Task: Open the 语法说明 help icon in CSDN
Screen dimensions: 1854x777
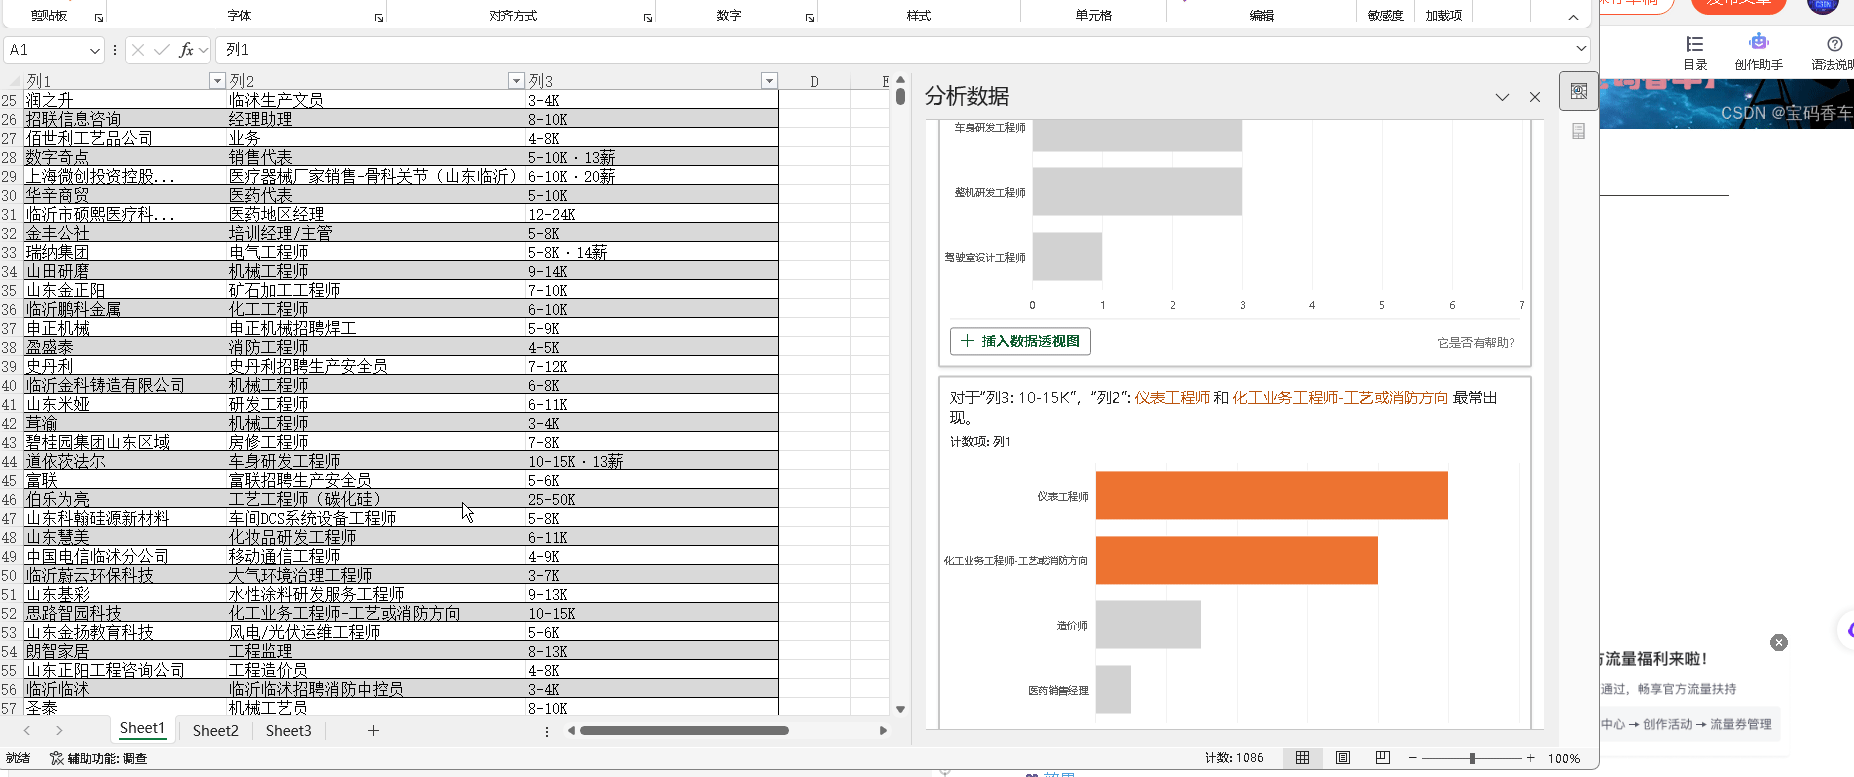Action: (x=1833, y=53)
